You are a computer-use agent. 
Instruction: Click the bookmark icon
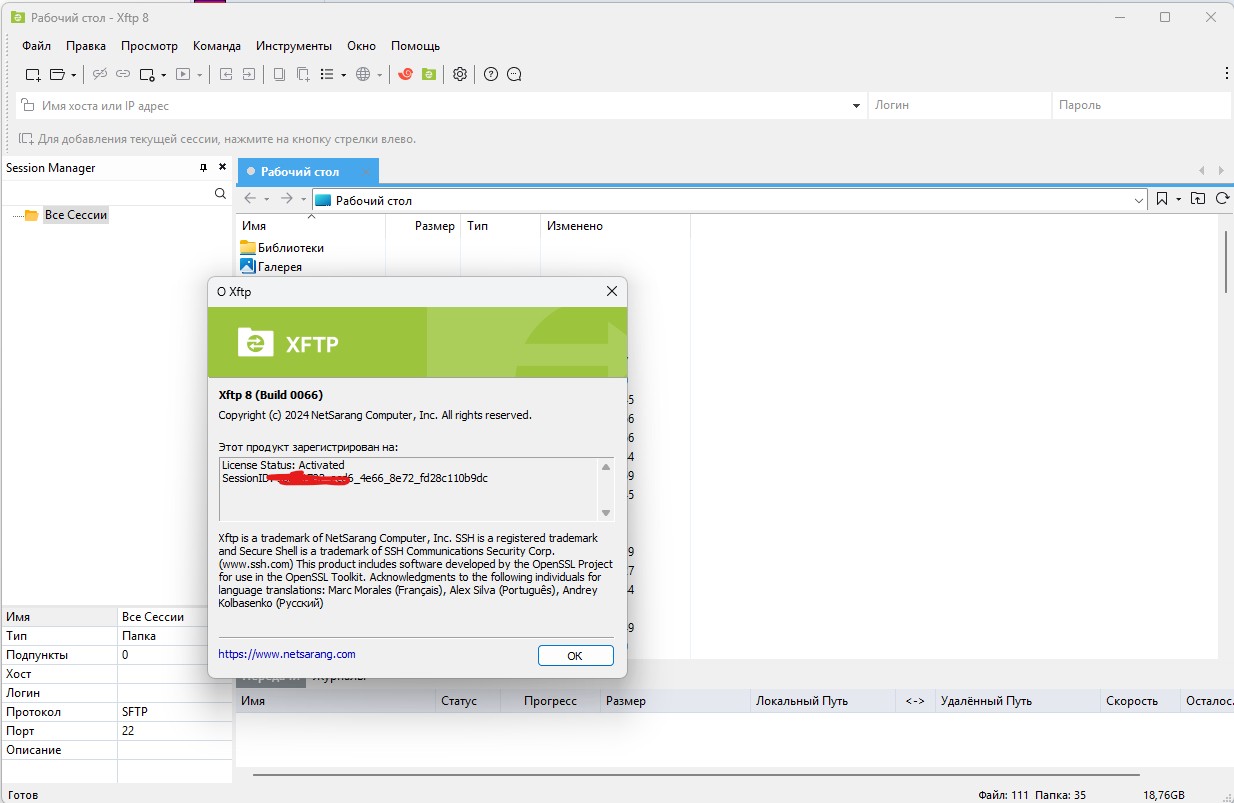[1162, 199]
